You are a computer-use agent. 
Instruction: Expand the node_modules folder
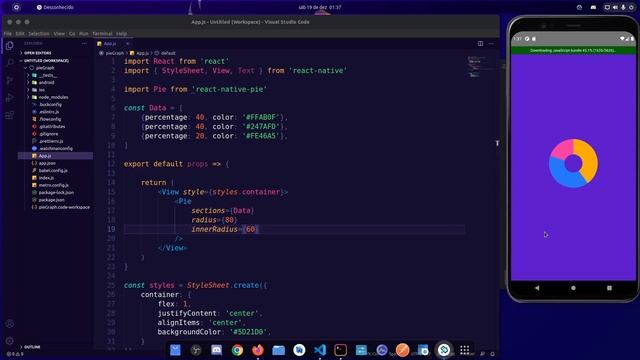(53, 97)
